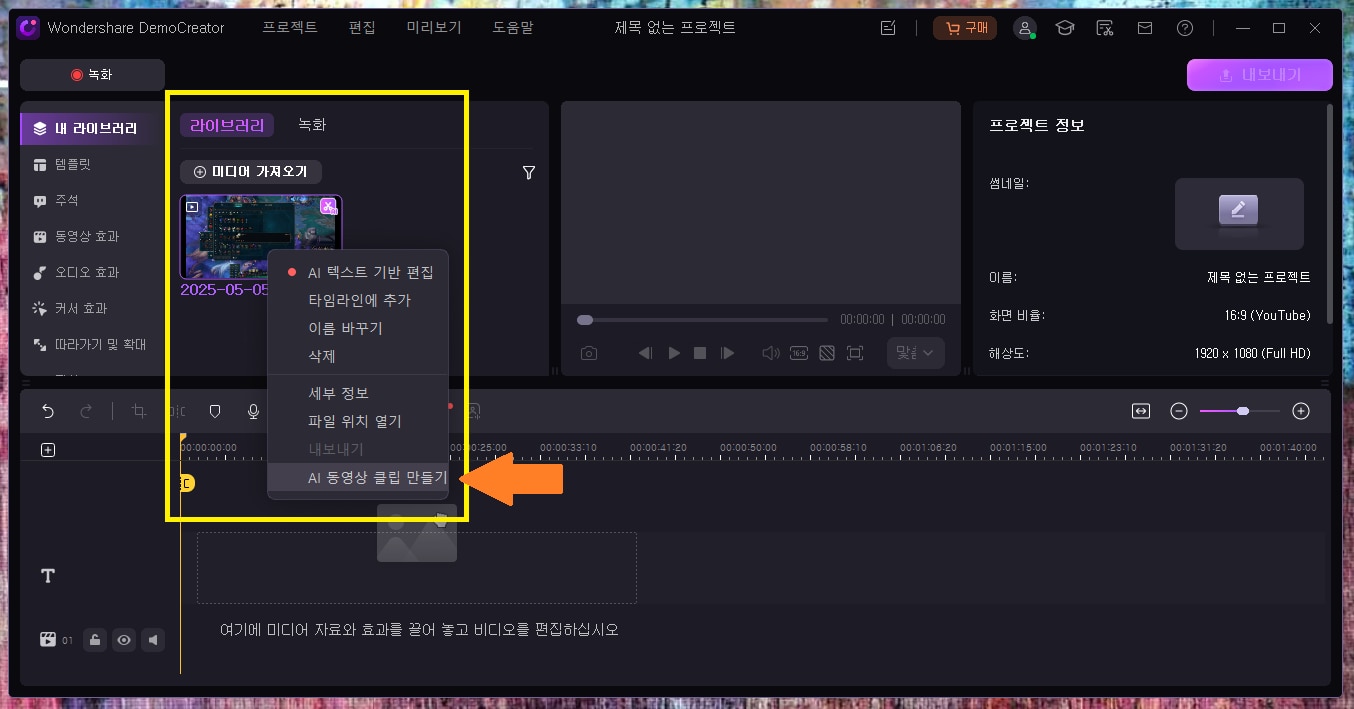The width and height of the screenshot is (1354, 709).
Task: Click the 미디어 가져오기 import button
Action: tap(251, 172)
